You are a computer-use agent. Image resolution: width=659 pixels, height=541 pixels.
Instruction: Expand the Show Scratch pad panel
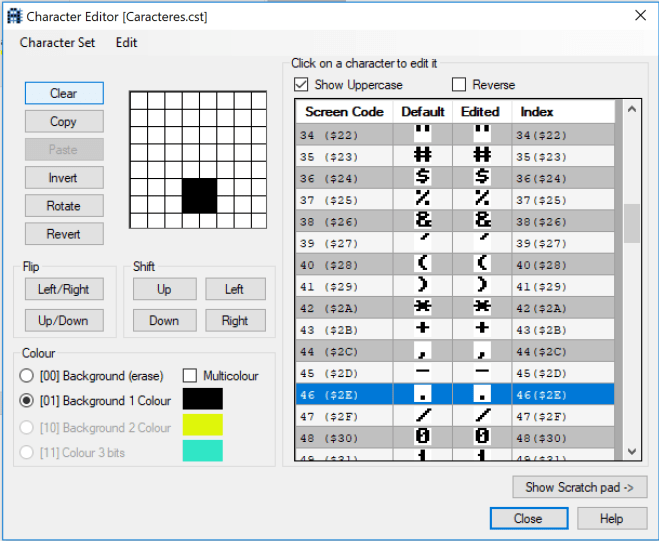coord(579,487)
